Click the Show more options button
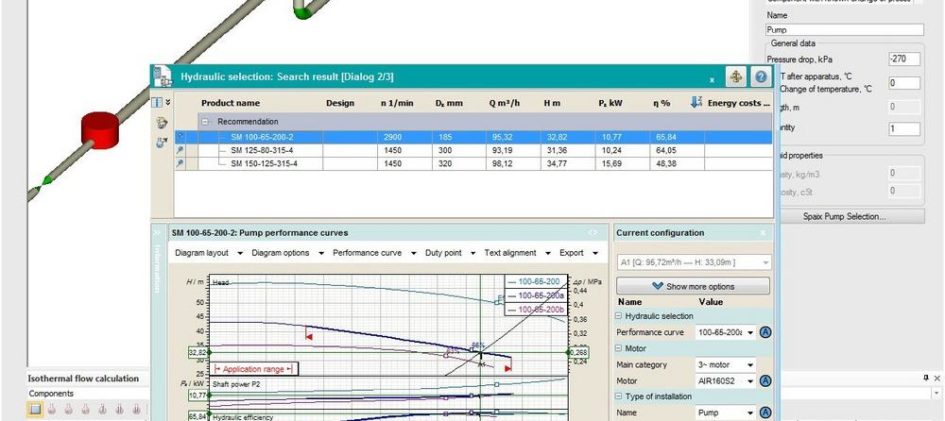The width and height of the screenshot is (945, 421). point(693,286)
